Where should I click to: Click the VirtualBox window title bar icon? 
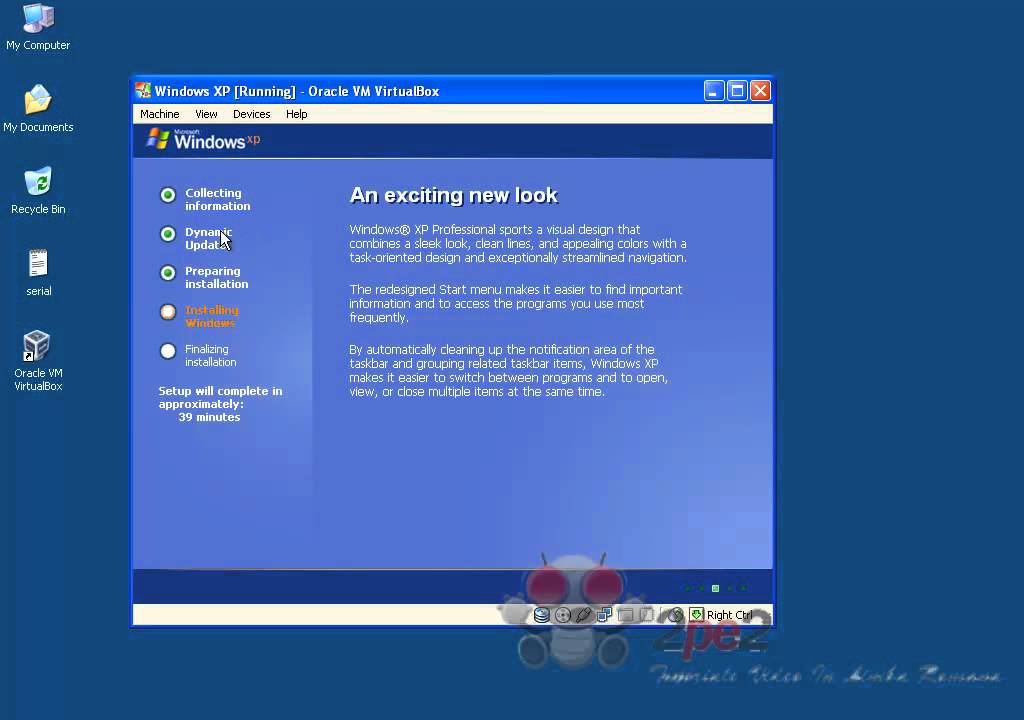point(143,90)
